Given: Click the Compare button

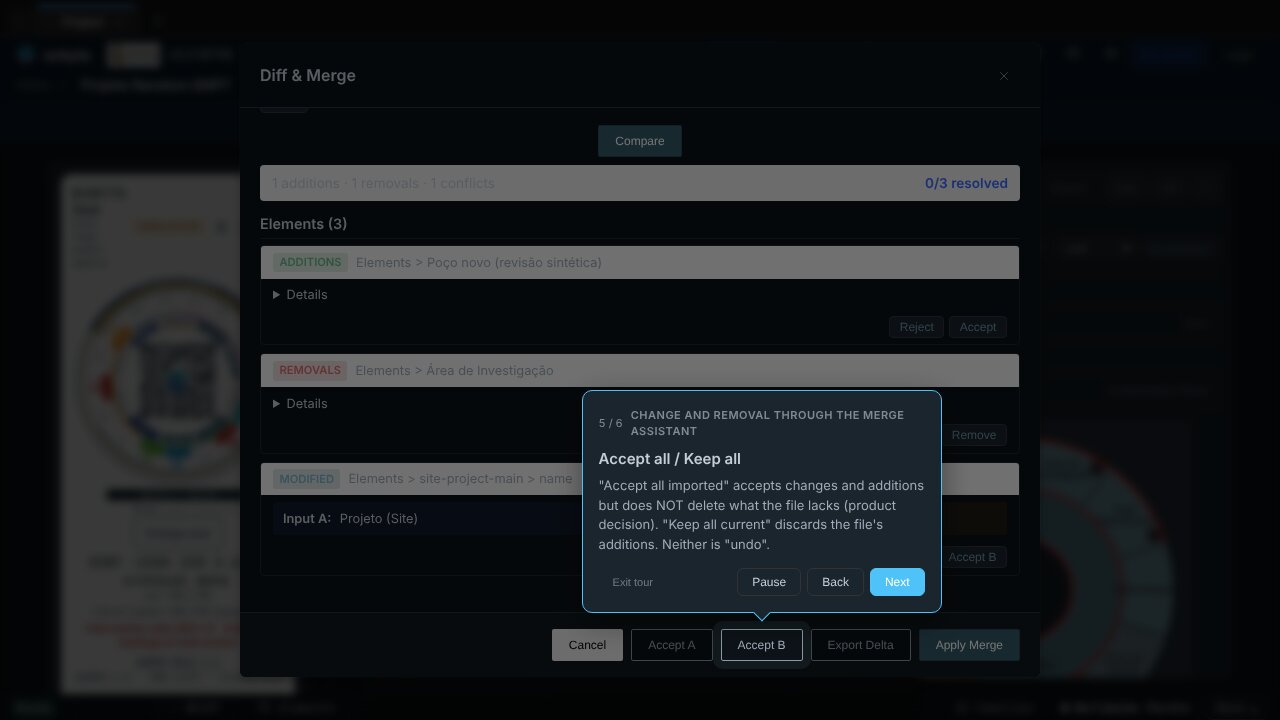Looking at the screenshot, I should tap(640, 141).
